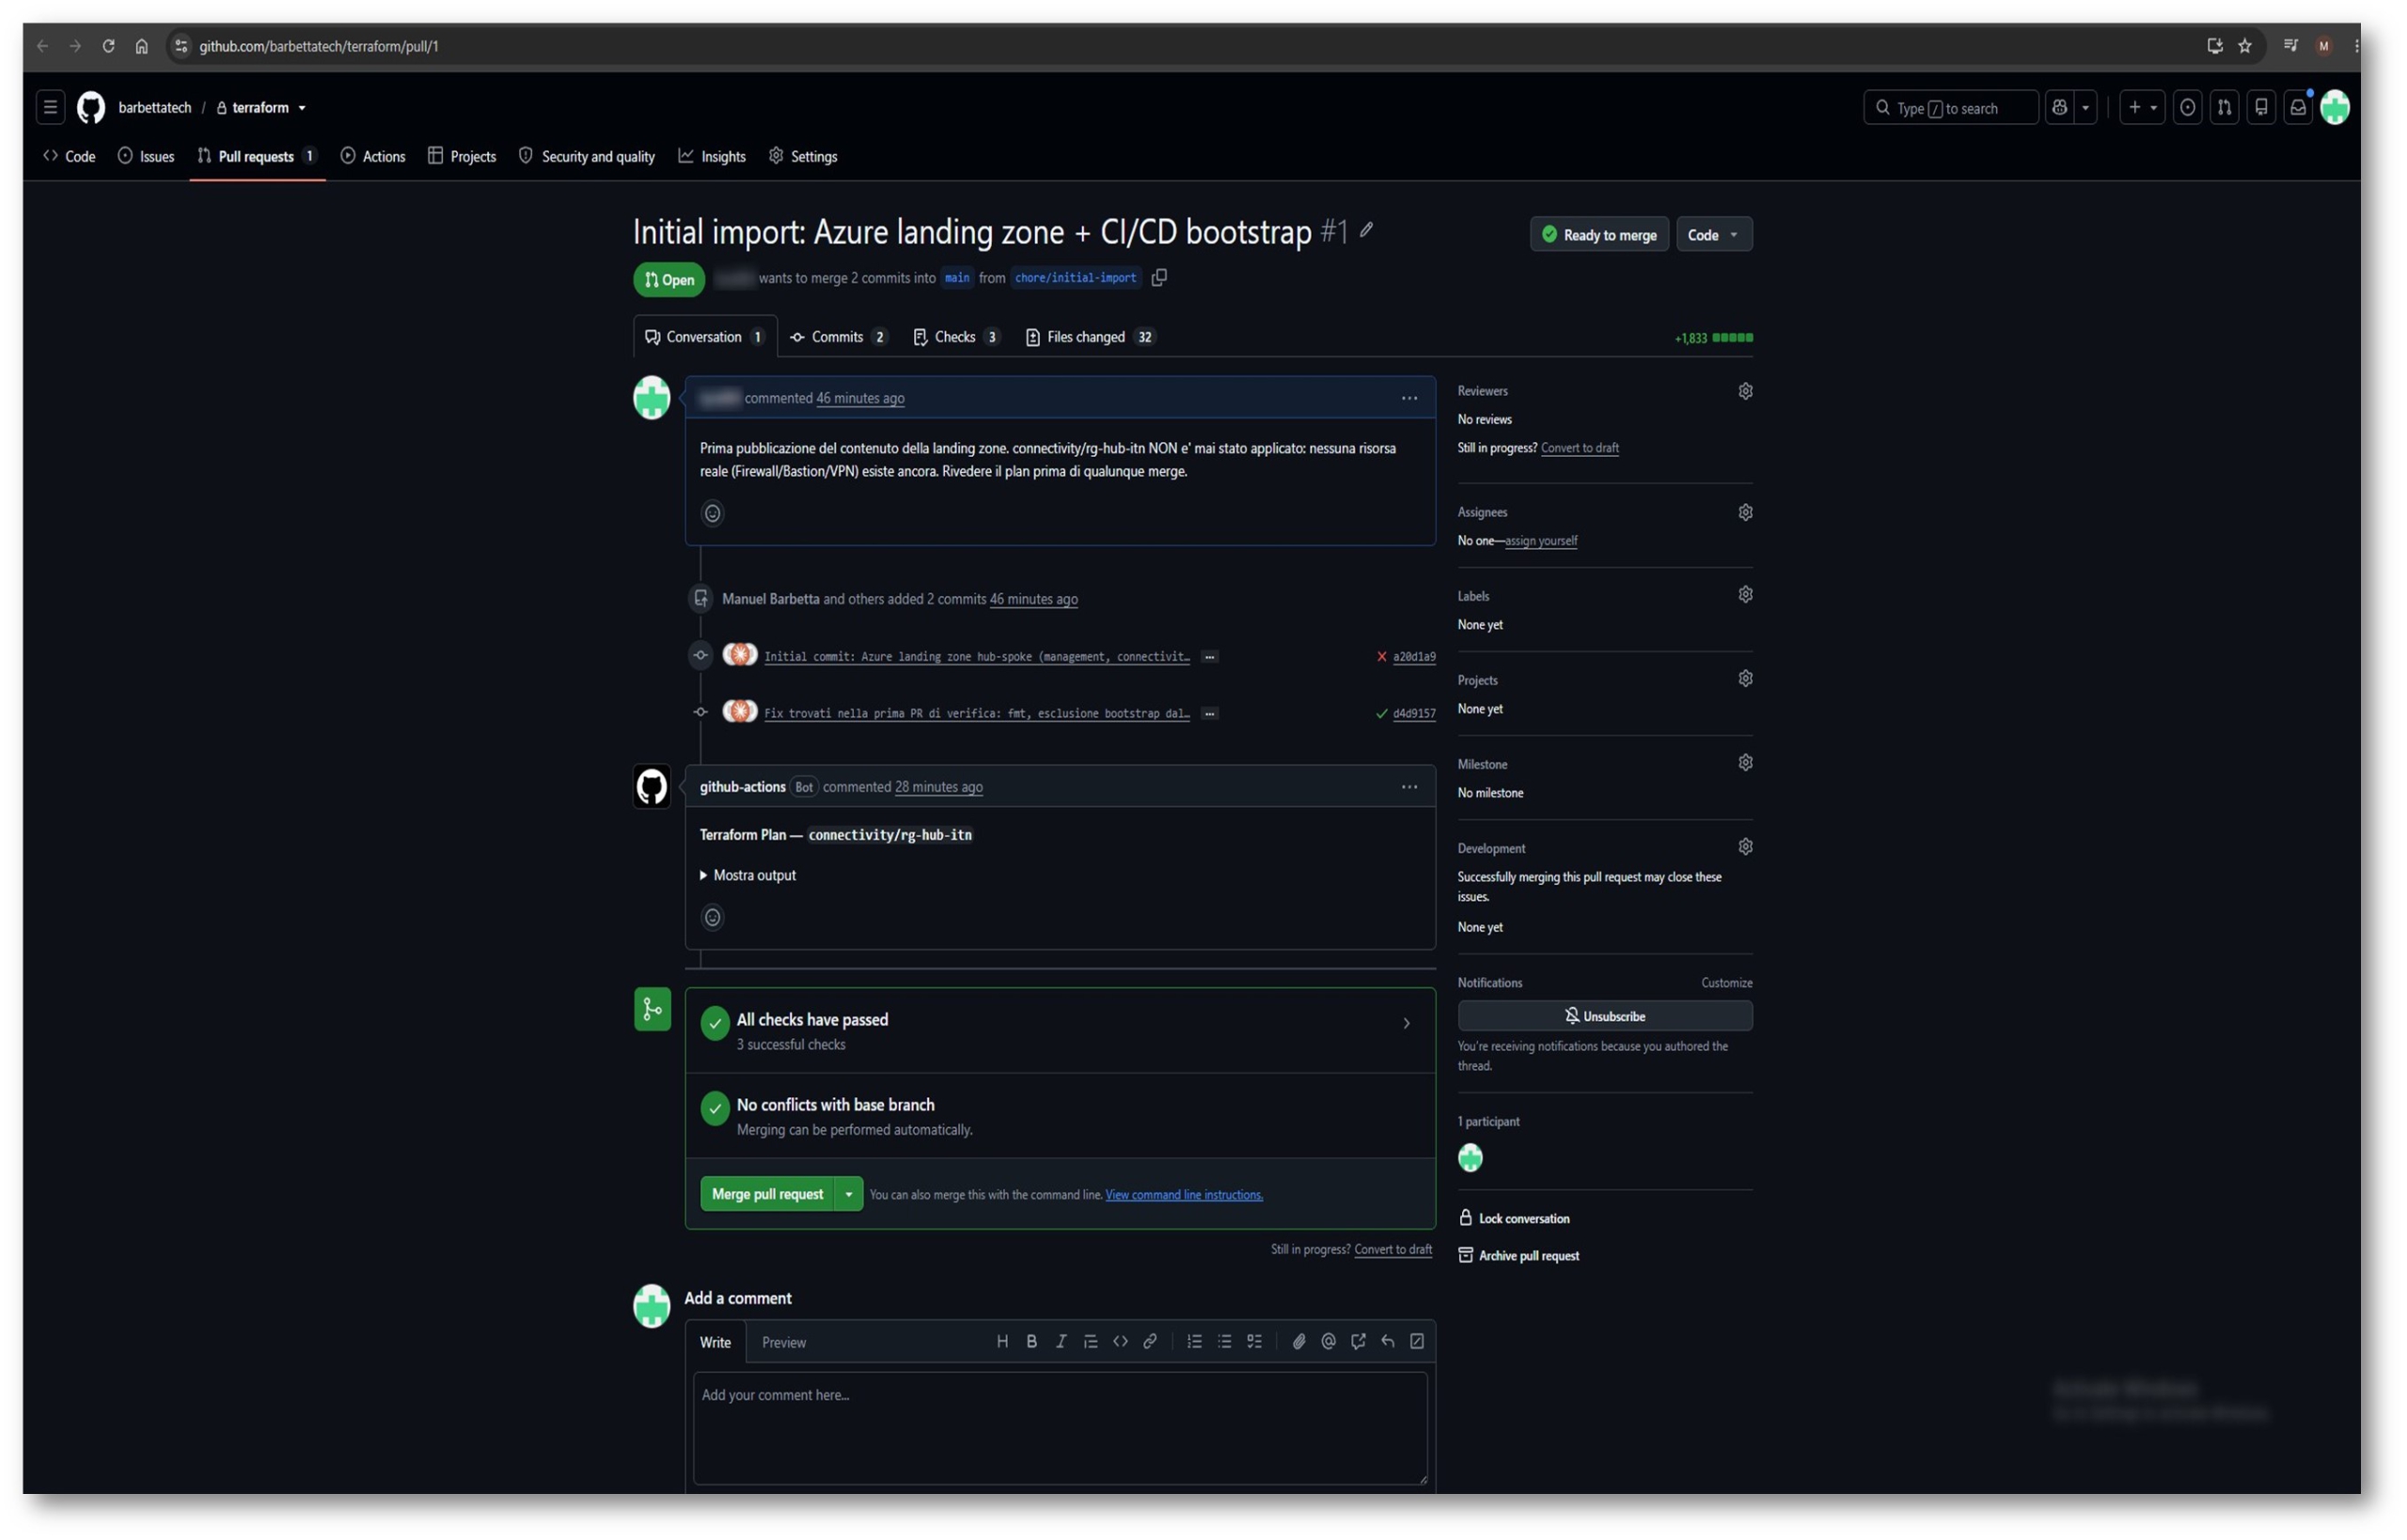Open the Development gear settings
This screenshot has height=1540, width=2407.
pos(1745,847)
